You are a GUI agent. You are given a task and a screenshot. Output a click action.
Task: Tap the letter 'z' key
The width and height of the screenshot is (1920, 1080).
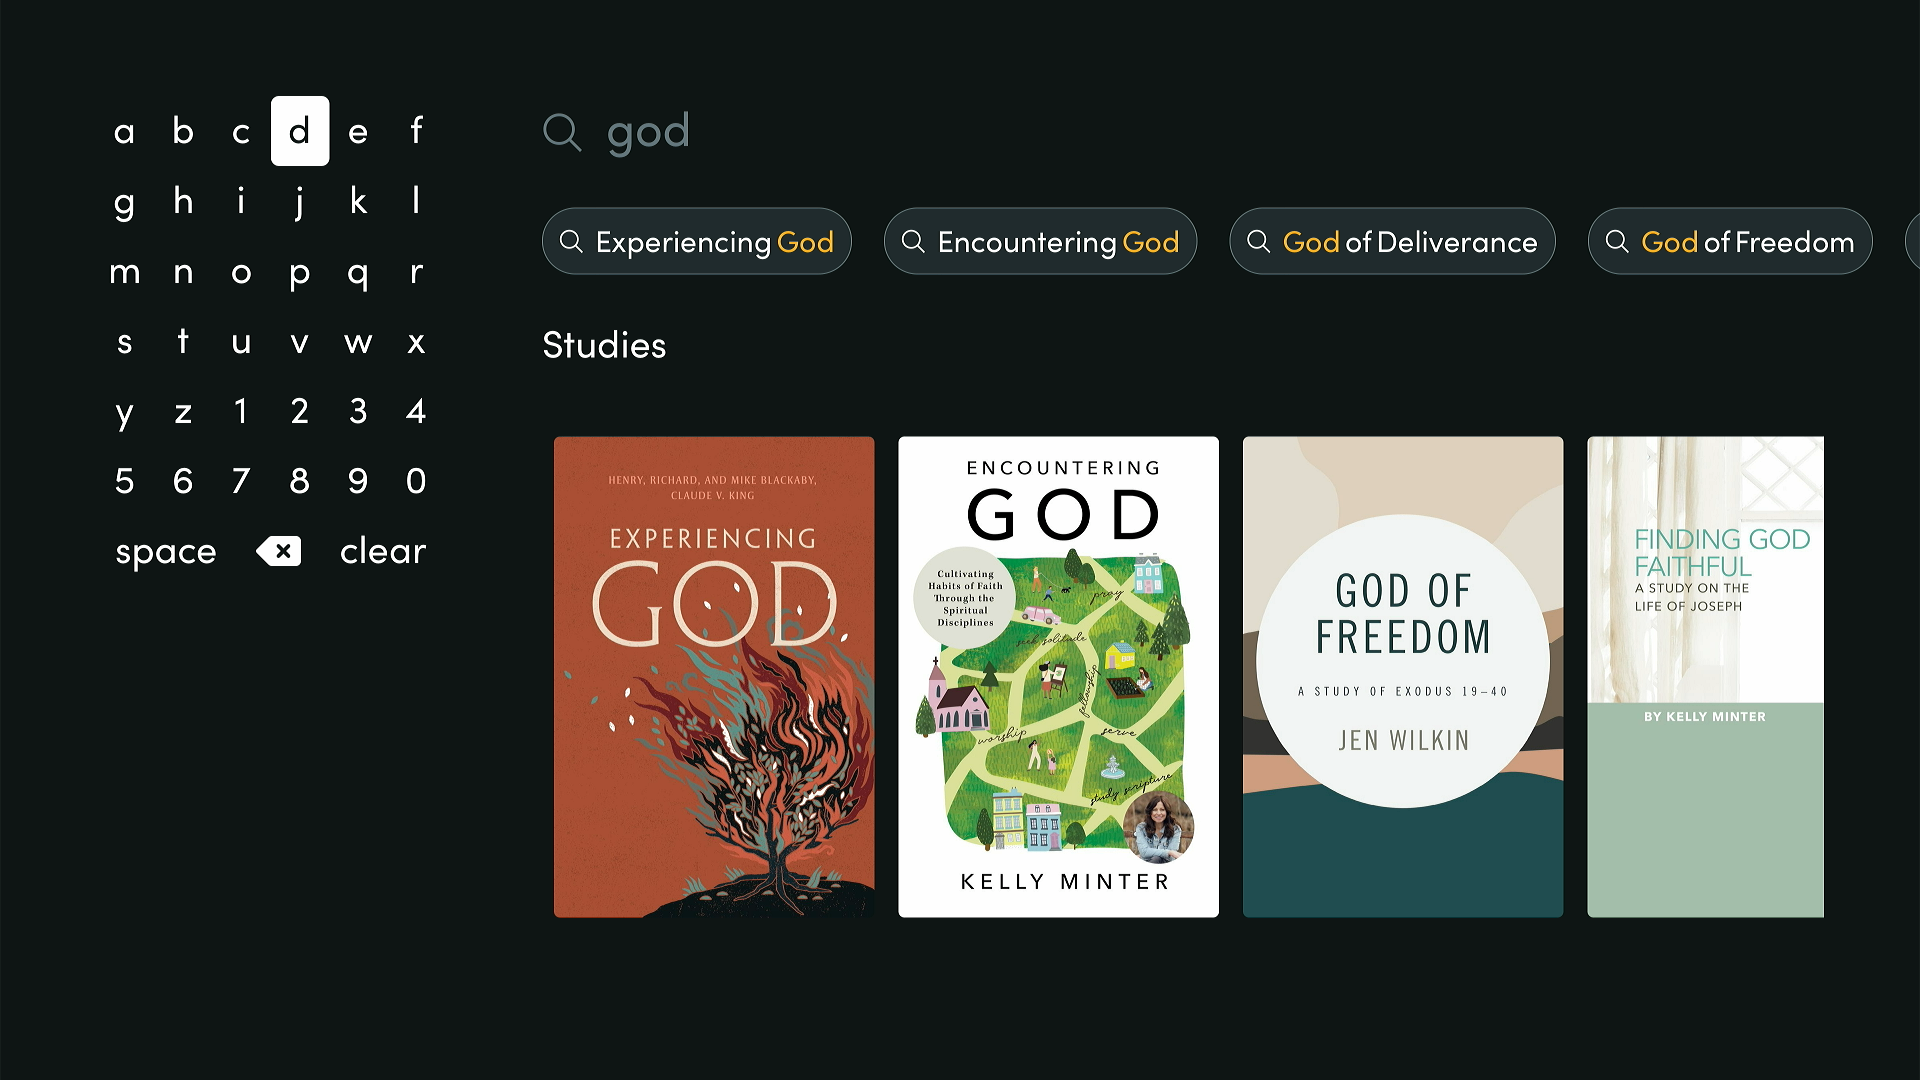183,411
